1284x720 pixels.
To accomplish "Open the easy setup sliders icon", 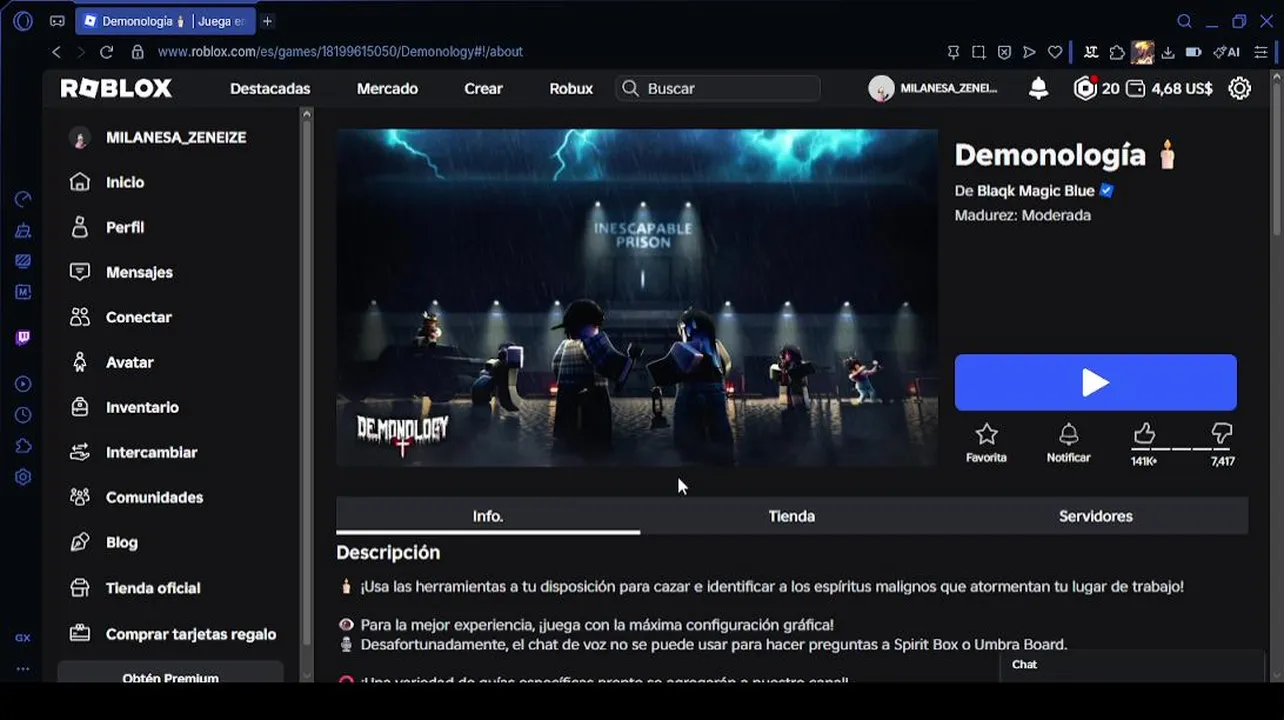I will coord(1260,52).
